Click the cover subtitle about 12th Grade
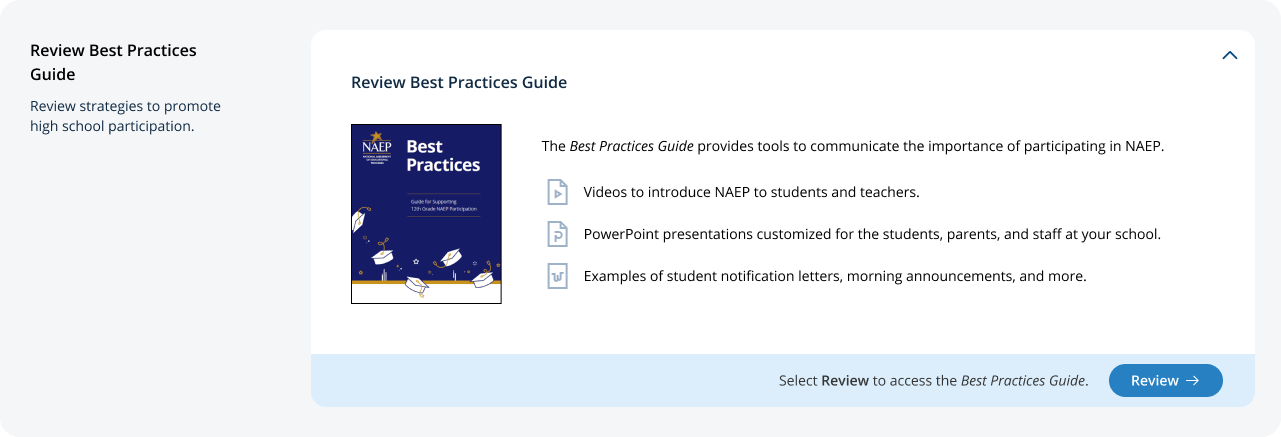The height and width of the screenshot is (437, 1281). tap(442, 205)
